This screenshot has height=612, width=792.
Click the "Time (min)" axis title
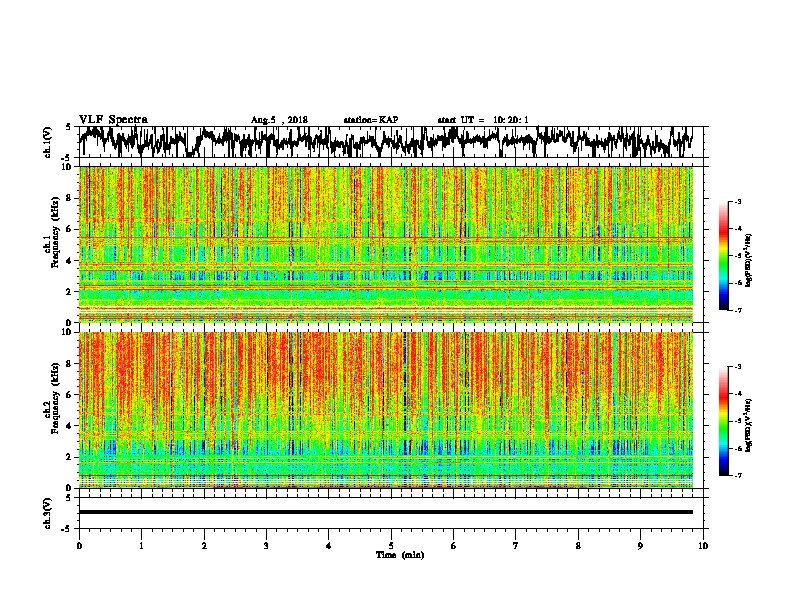coord(400,555)
